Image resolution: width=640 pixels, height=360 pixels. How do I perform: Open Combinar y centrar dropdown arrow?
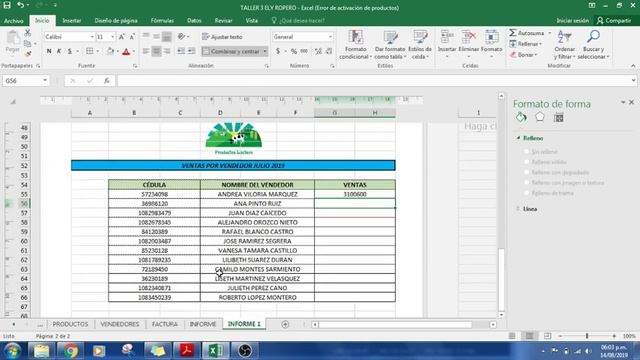pos(265,51)
